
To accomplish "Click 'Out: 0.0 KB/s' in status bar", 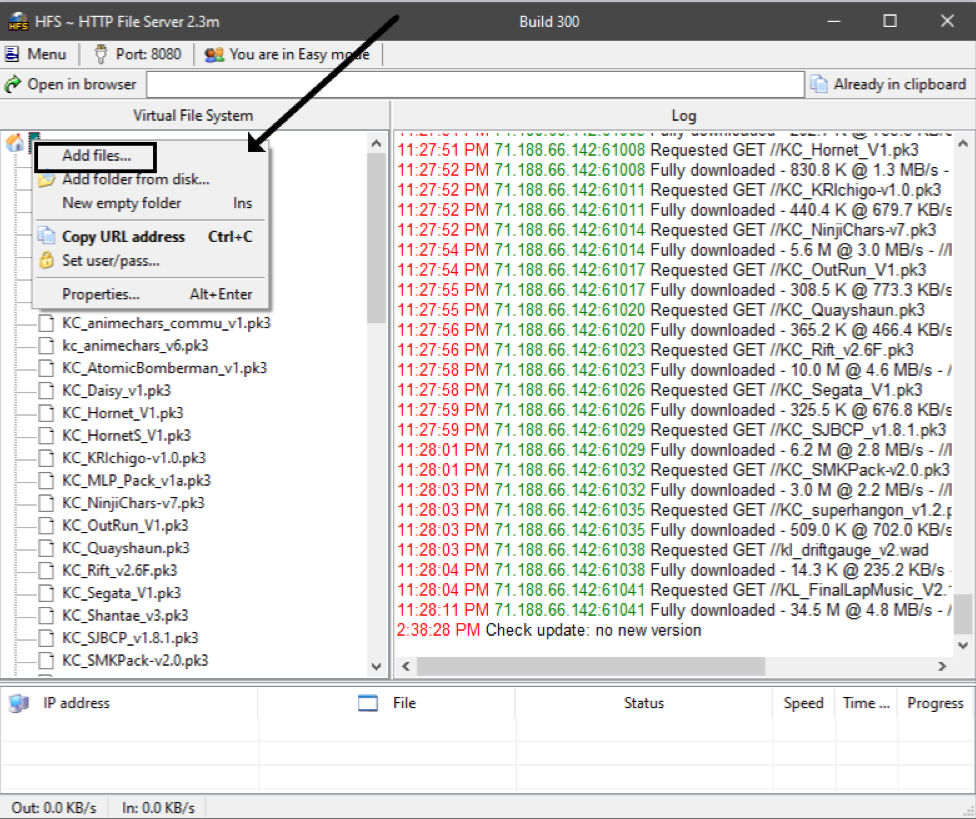I will [54, 808].
